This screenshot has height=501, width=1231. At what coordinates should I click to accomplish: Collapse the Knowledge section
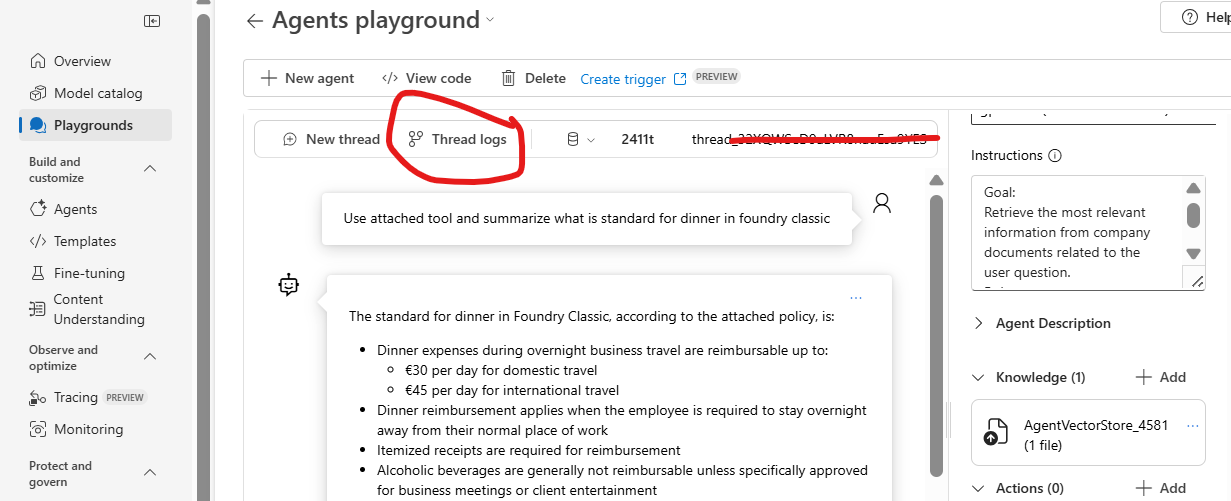pyautogui.click(x=978, y=377)
